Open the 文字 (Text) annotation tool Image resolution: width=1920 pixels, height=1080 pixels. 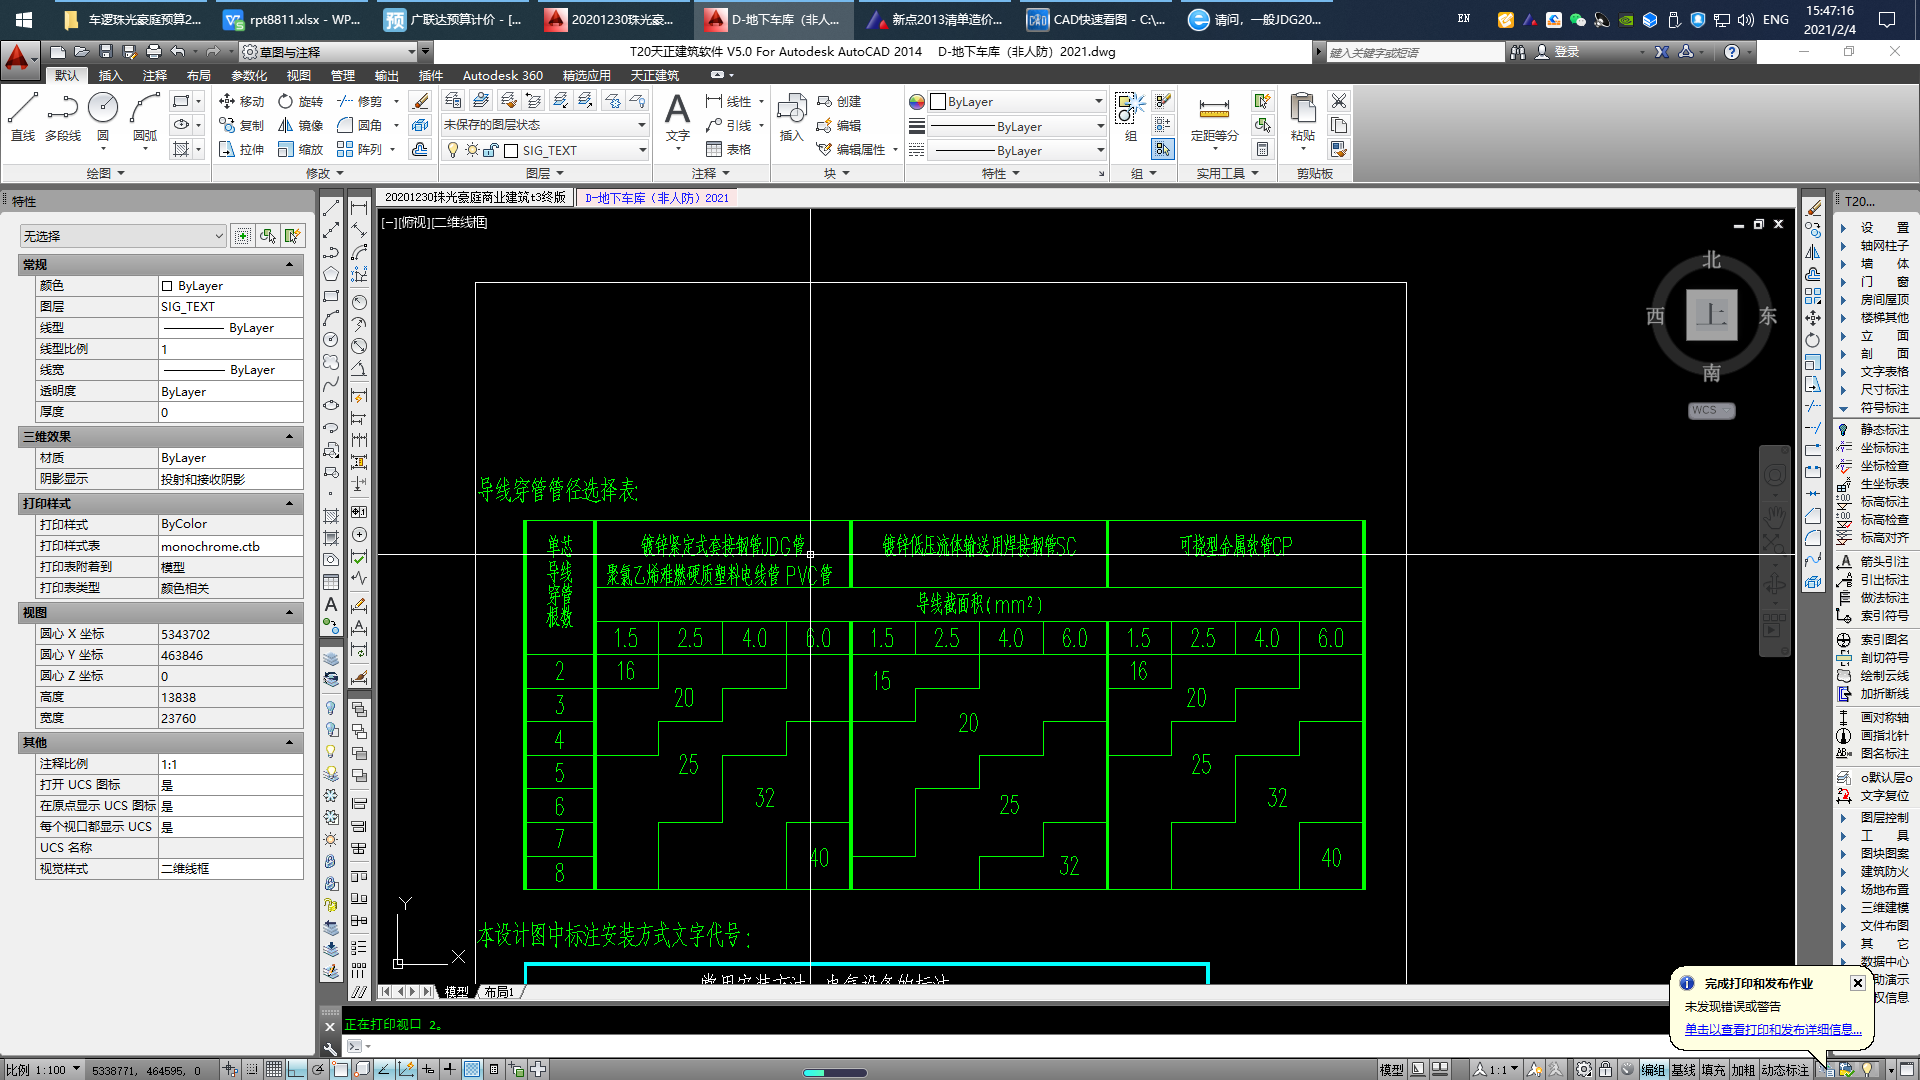[677, 116]
